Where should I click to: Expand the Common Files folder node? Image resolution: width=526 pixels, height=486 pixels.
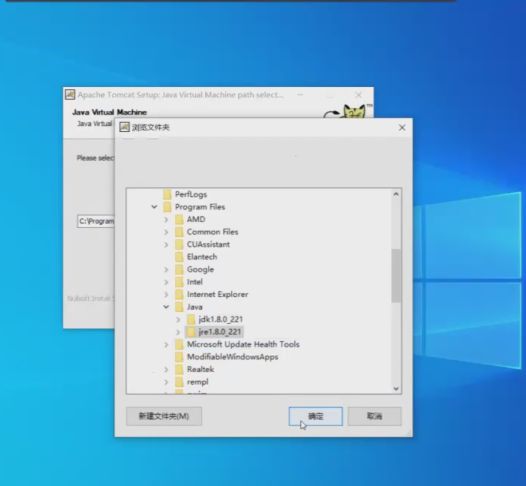point(166,232)
